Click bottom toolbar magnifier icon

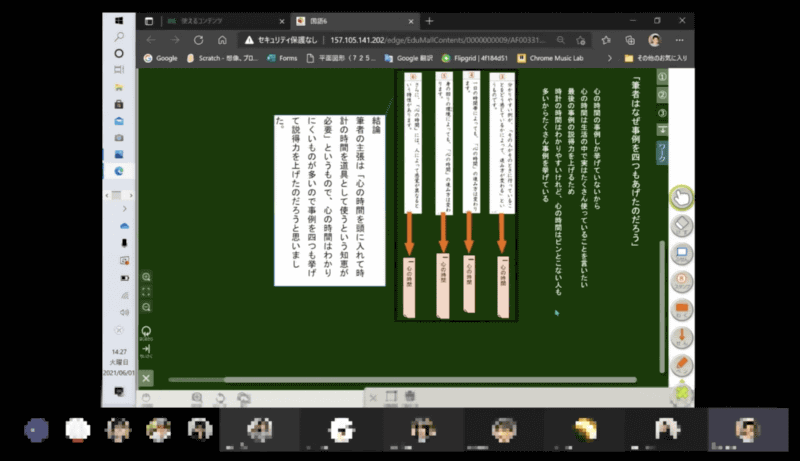[x=197, y=398]
